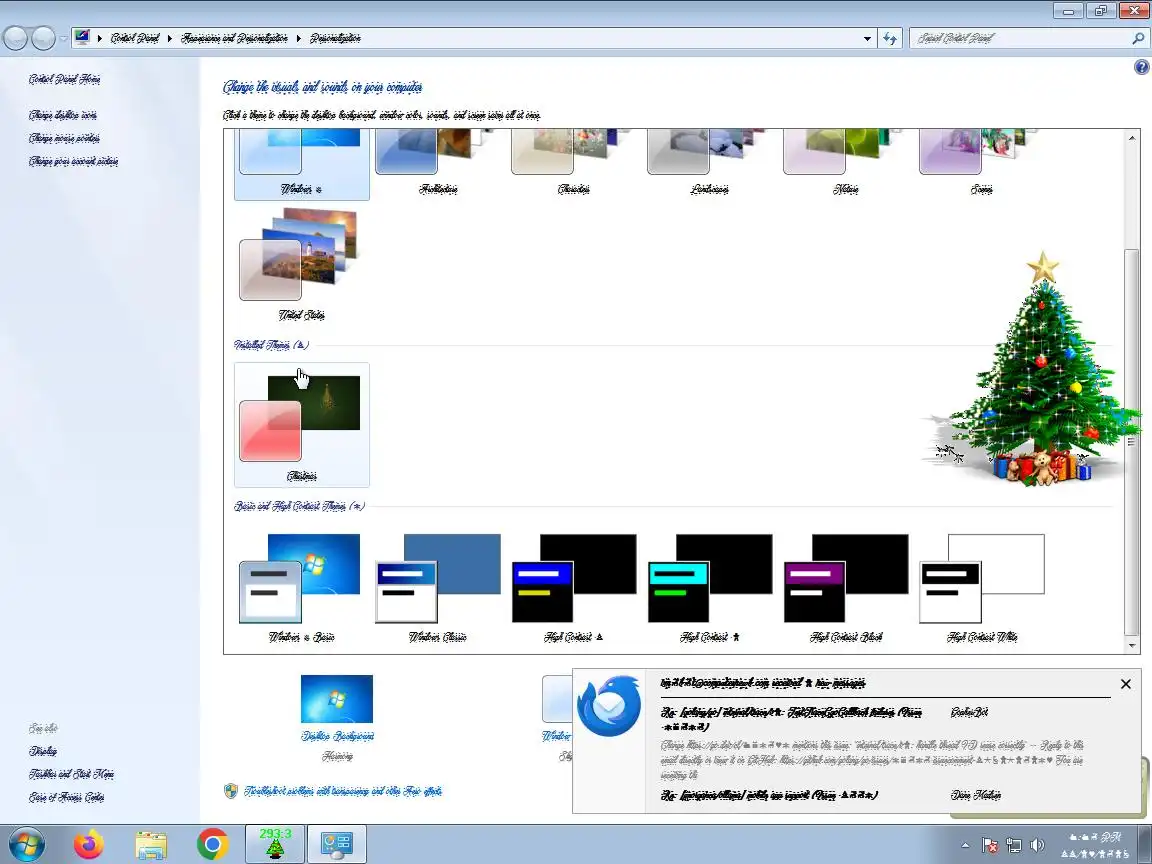Open Desktop Background settings icon
Viewport: 1152px width, 864px height.
(336, 699)
